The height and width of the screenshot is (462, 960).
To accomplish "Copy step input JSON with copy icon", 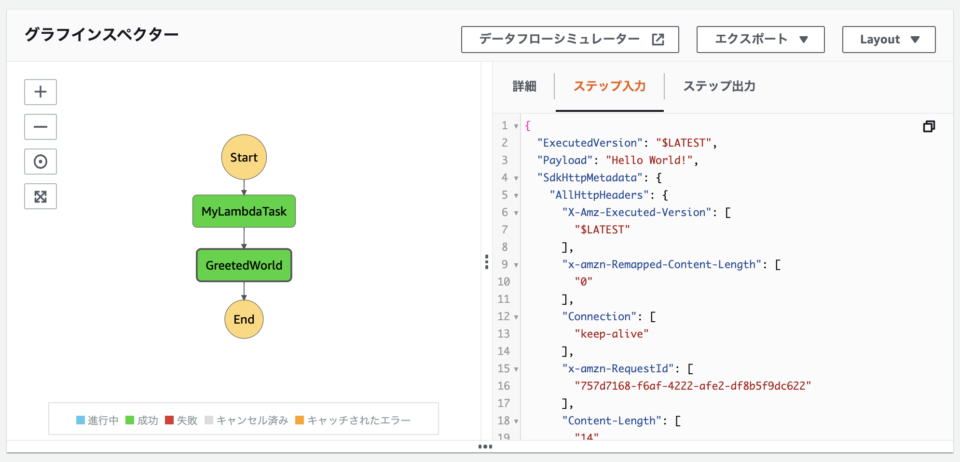I will [928, 127].
